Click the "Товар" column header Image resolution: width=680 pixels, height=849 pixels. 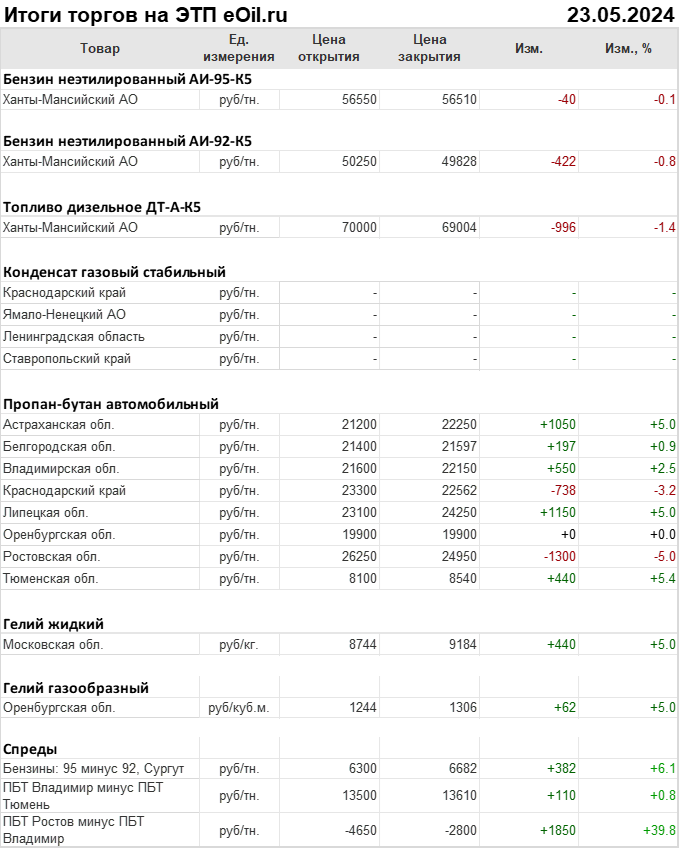[x=99, y=48]
